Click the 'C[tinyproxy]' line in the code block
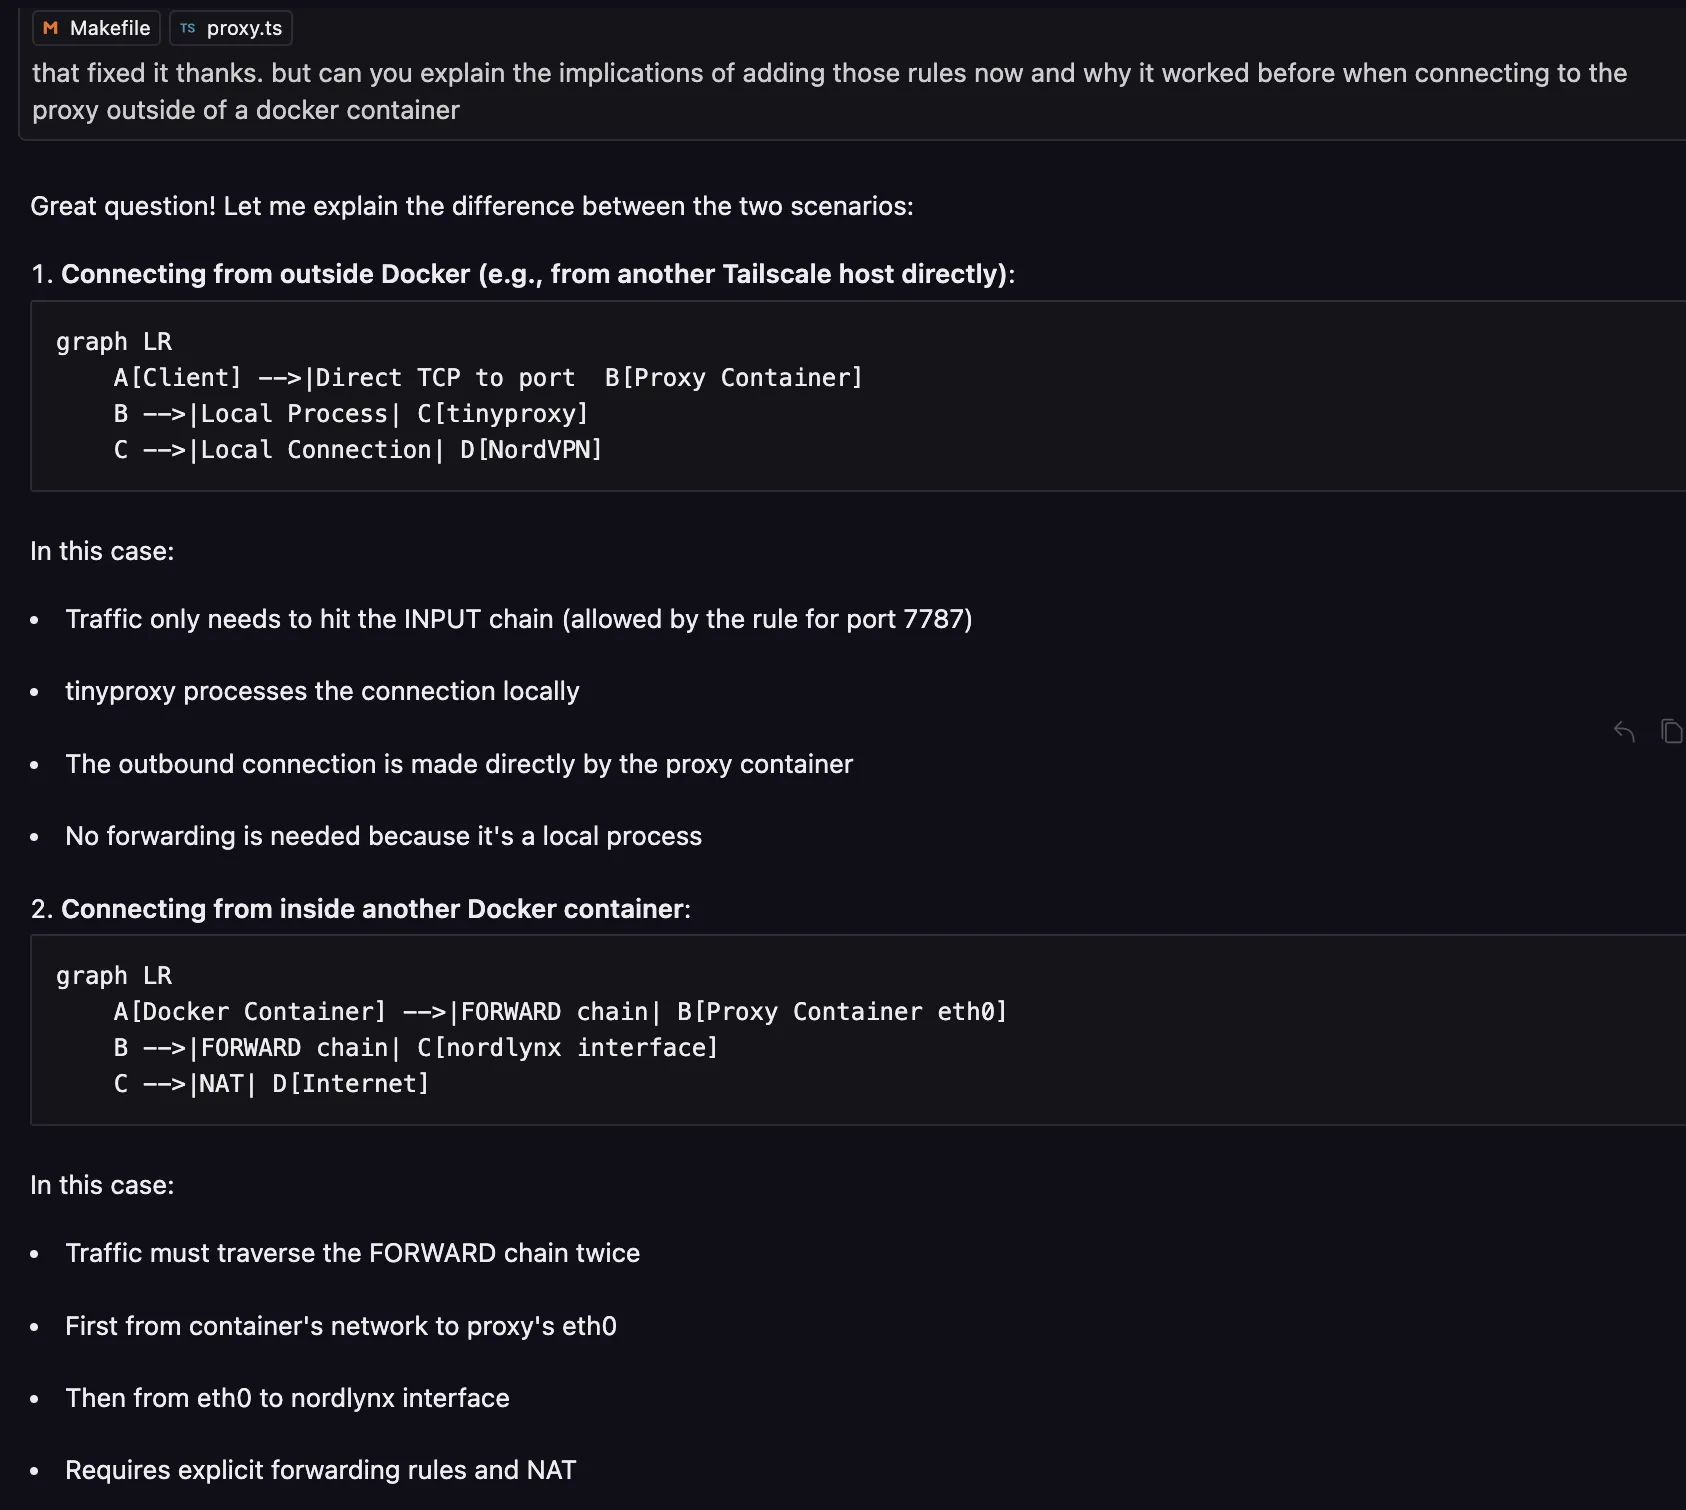 coord(350,414)
